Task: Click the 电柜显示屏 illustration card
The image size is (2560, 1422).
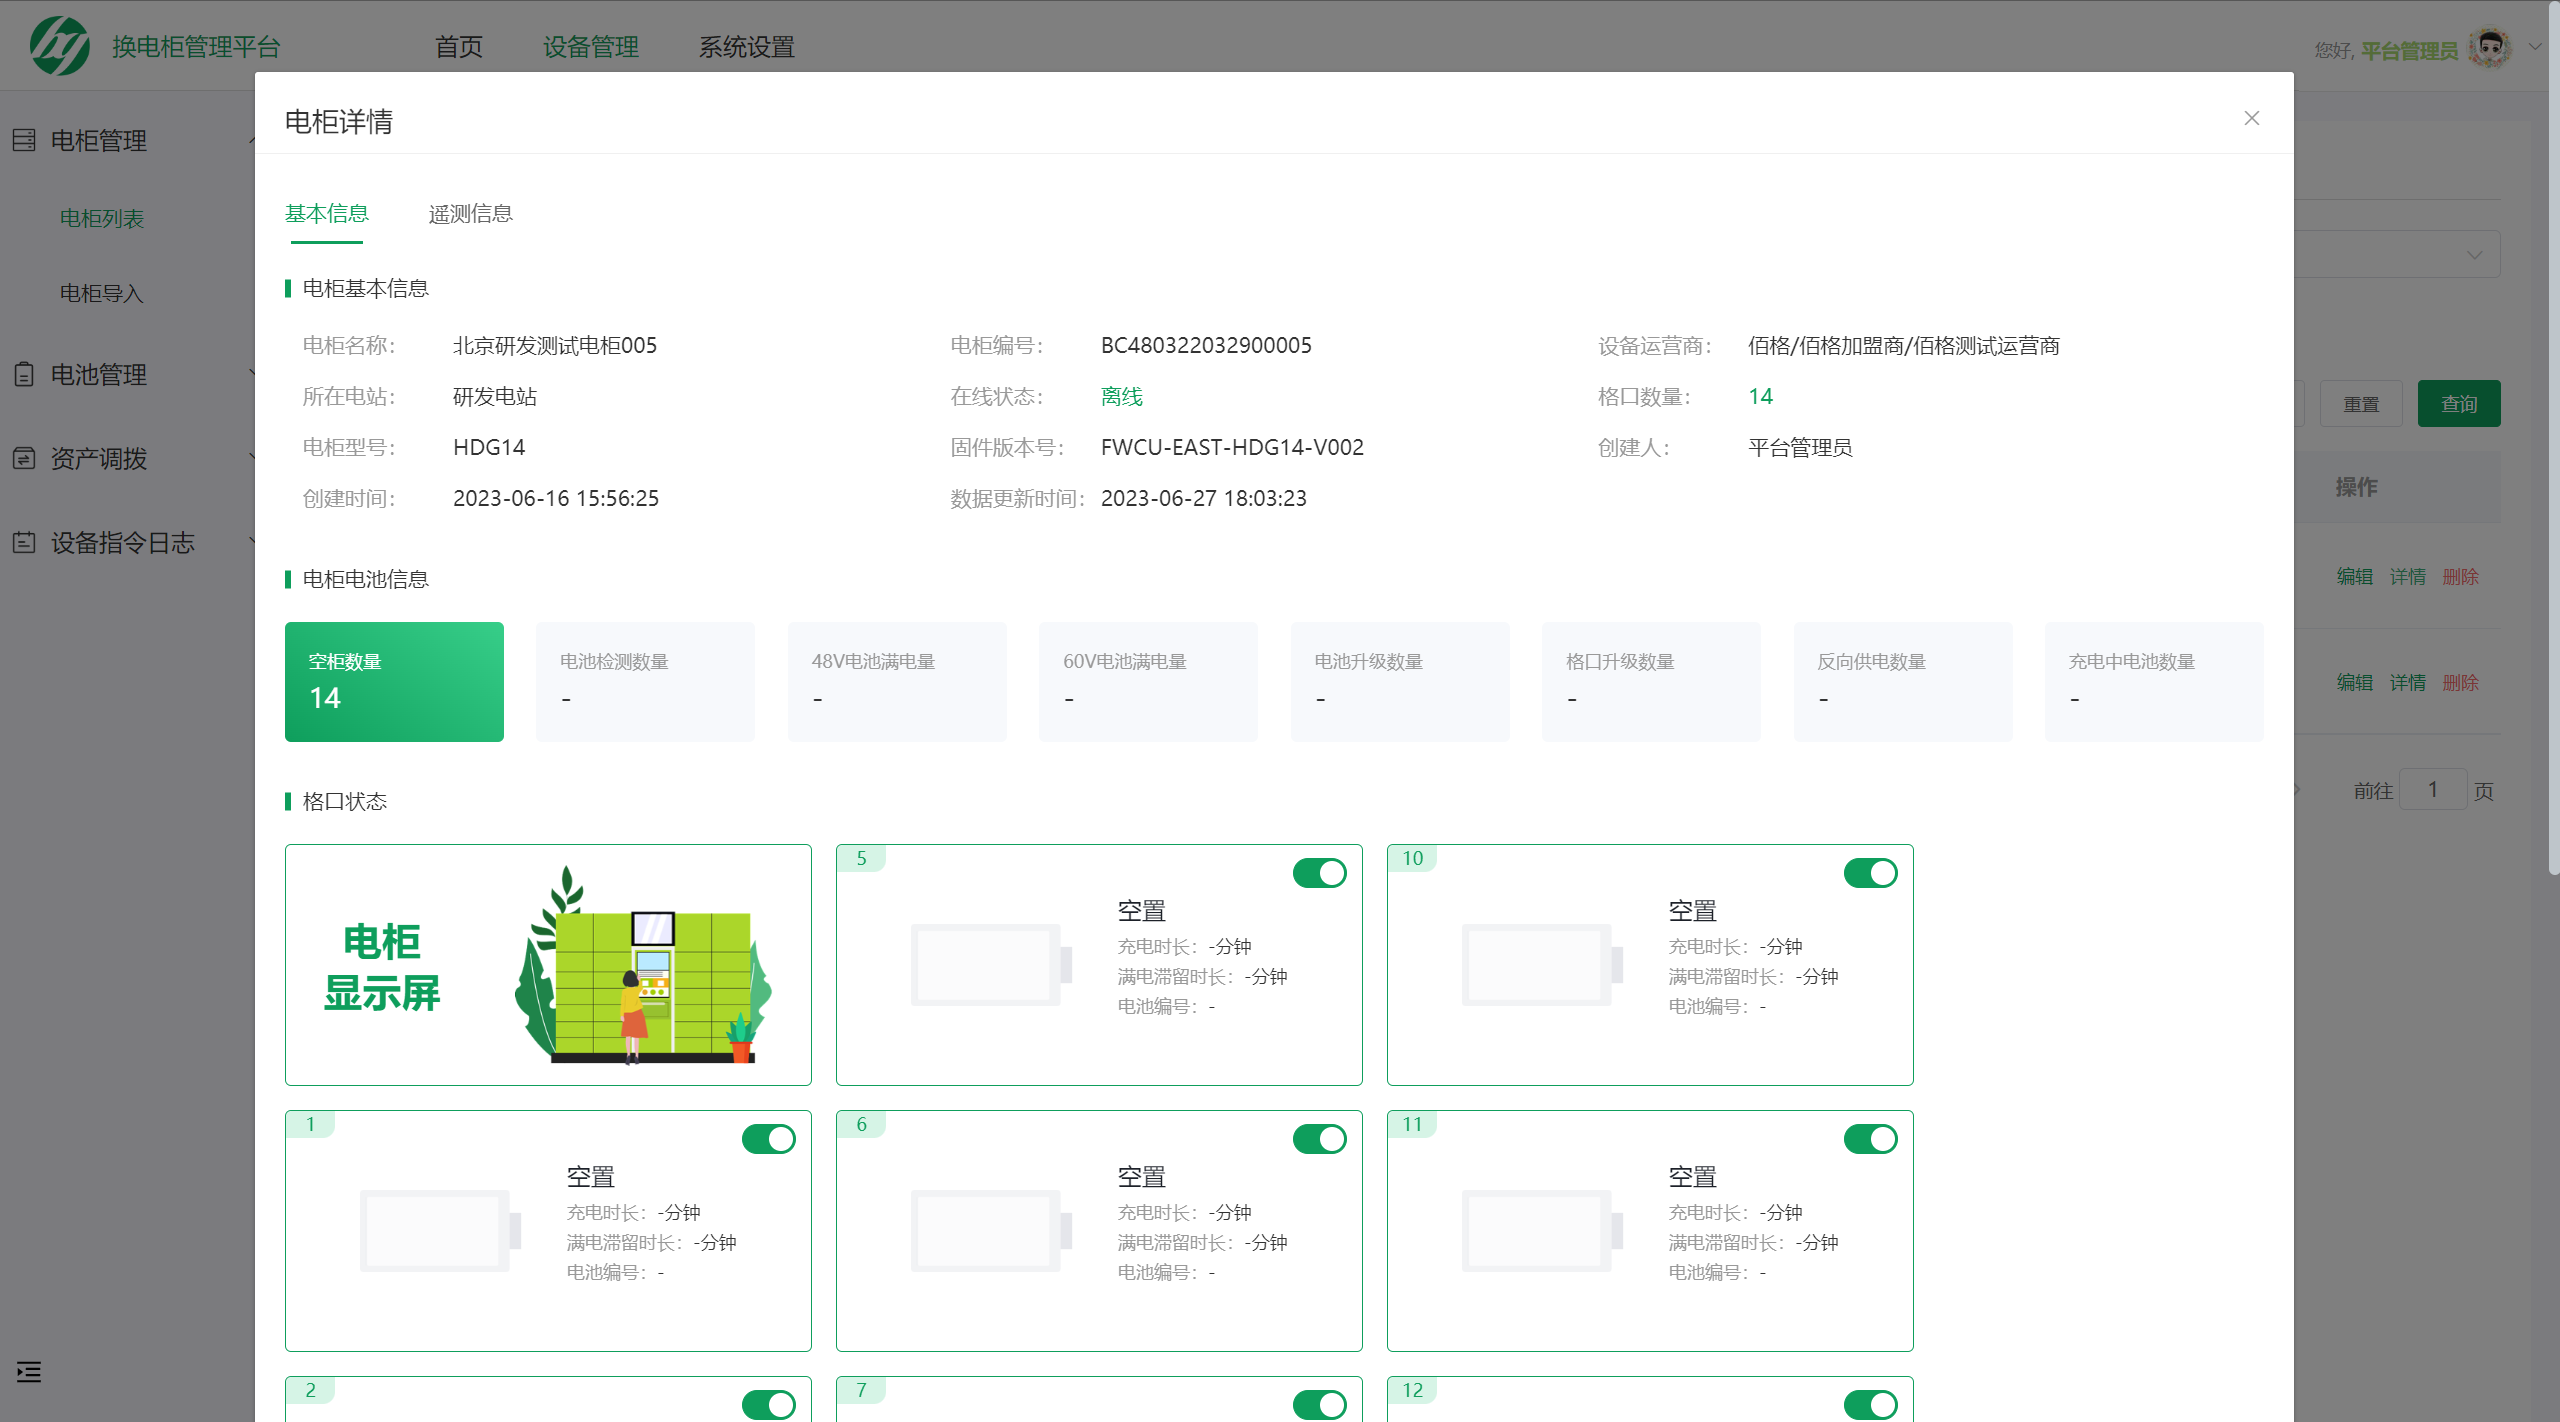Action: tap(548, 964)
